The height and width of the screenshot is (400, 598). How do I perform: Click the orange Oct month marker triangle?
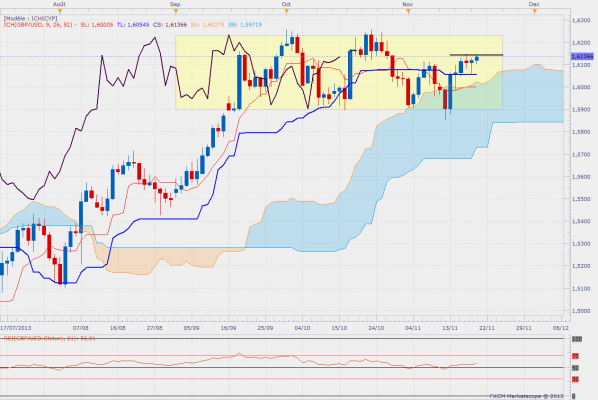click(x=287, y=11)
